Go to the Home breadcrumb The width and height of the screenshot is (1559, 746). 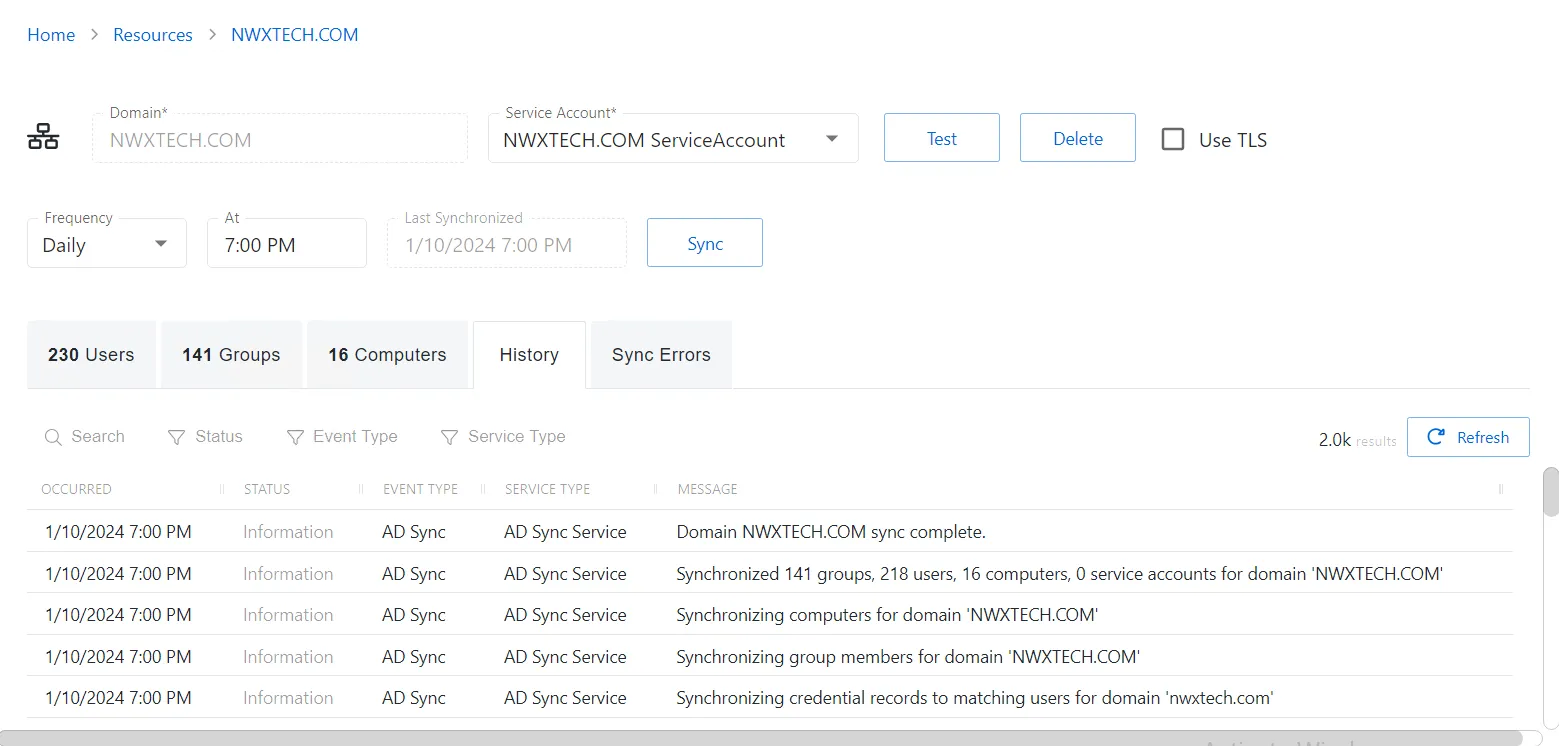(x=51, y=35)
